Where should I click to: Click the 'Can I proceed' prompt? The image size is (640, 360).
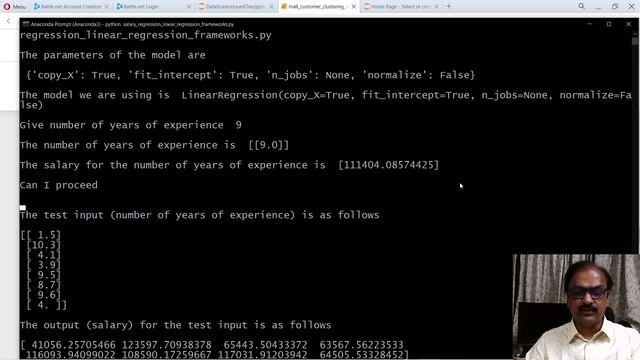pos(59,185)
